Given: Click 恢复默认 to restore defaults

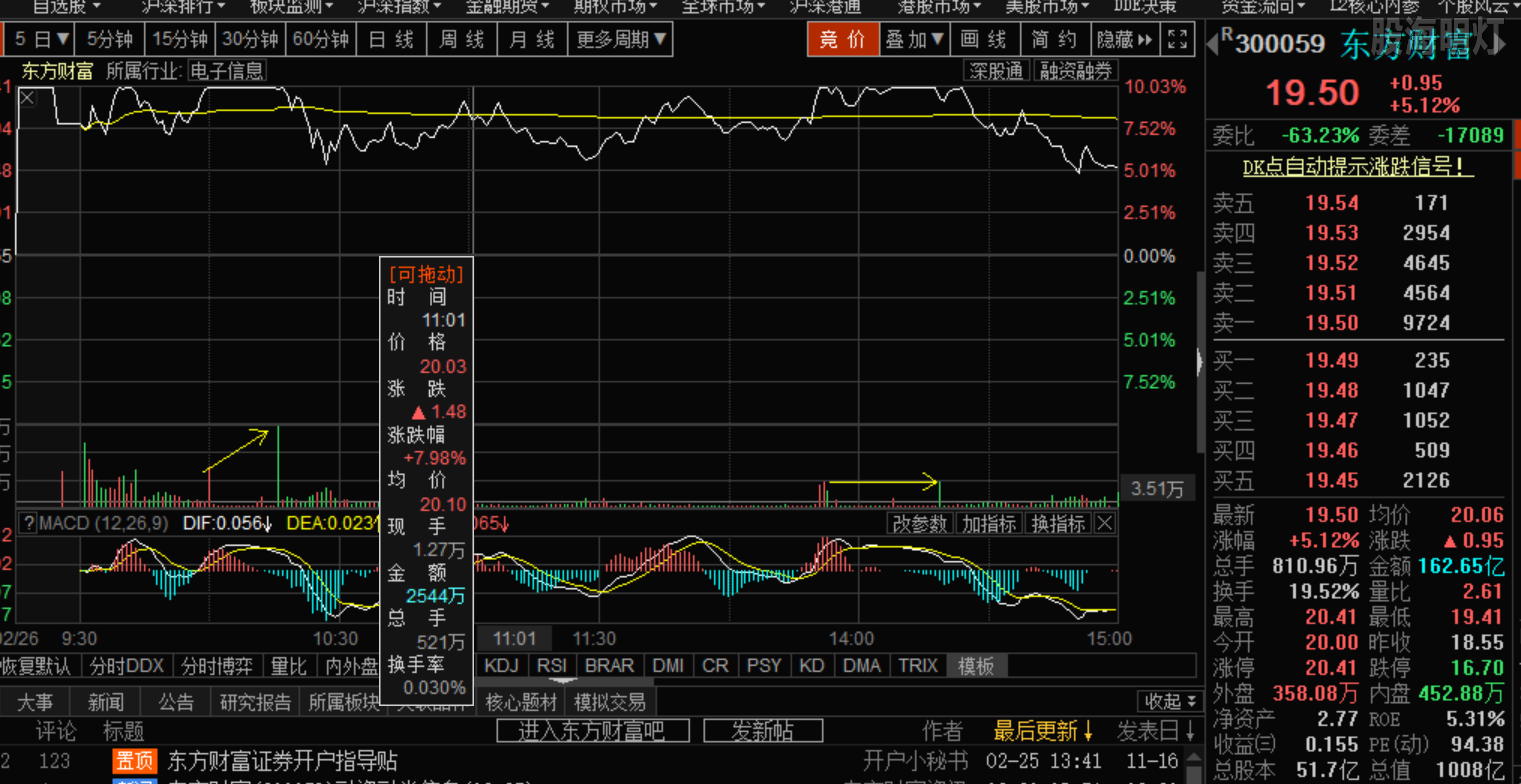Looking at the screenshot, I should (x=36, y=666).
